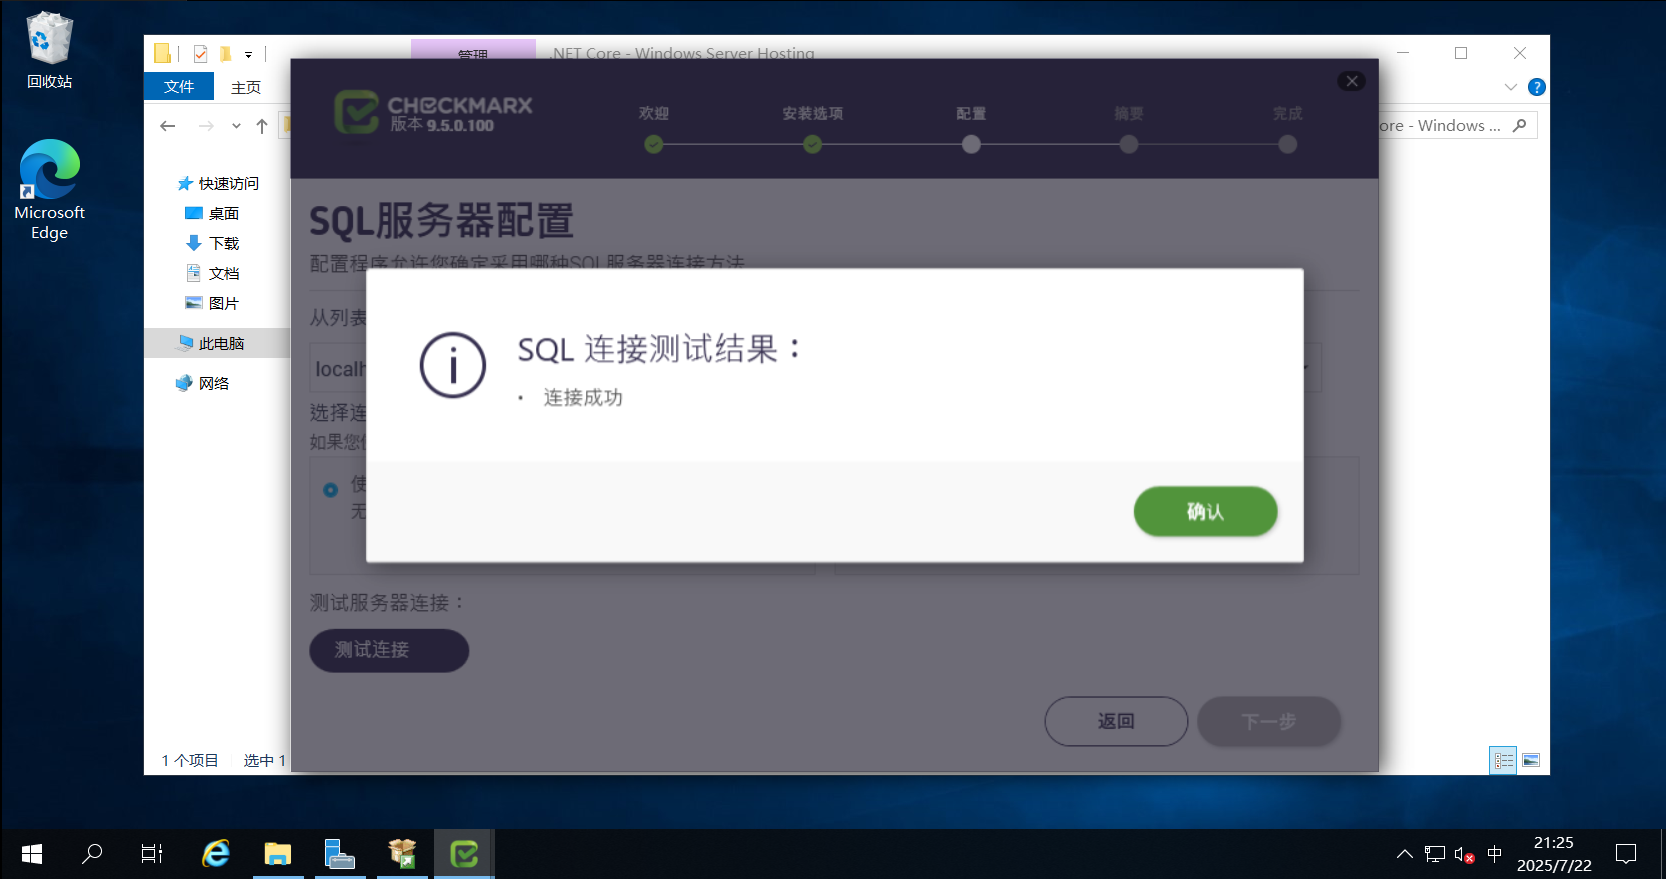Viewport: 1666px width, 879px height.
Task: Launch Internet Explorer from the taskbar
Action: [215, 854]
